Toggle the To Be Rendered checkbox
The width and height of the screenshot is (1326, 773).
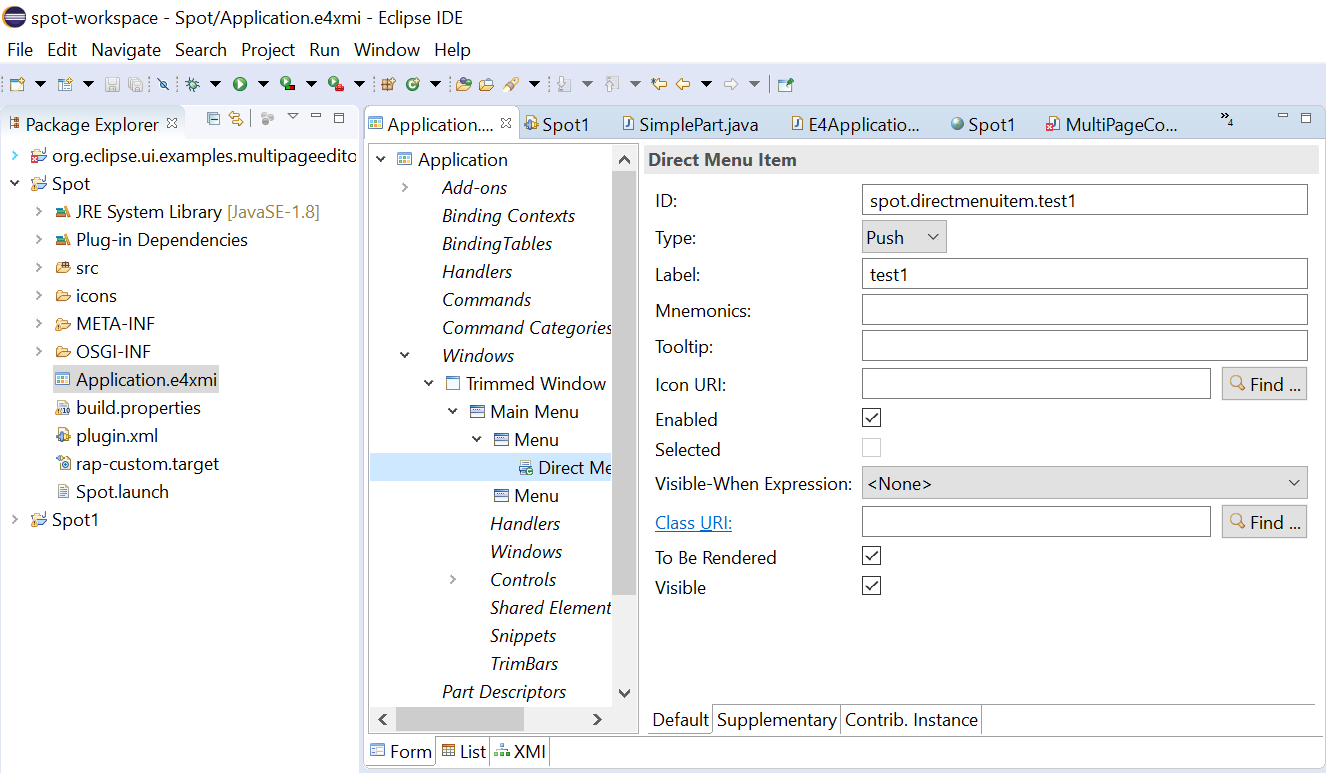click(x=871, y=556)
